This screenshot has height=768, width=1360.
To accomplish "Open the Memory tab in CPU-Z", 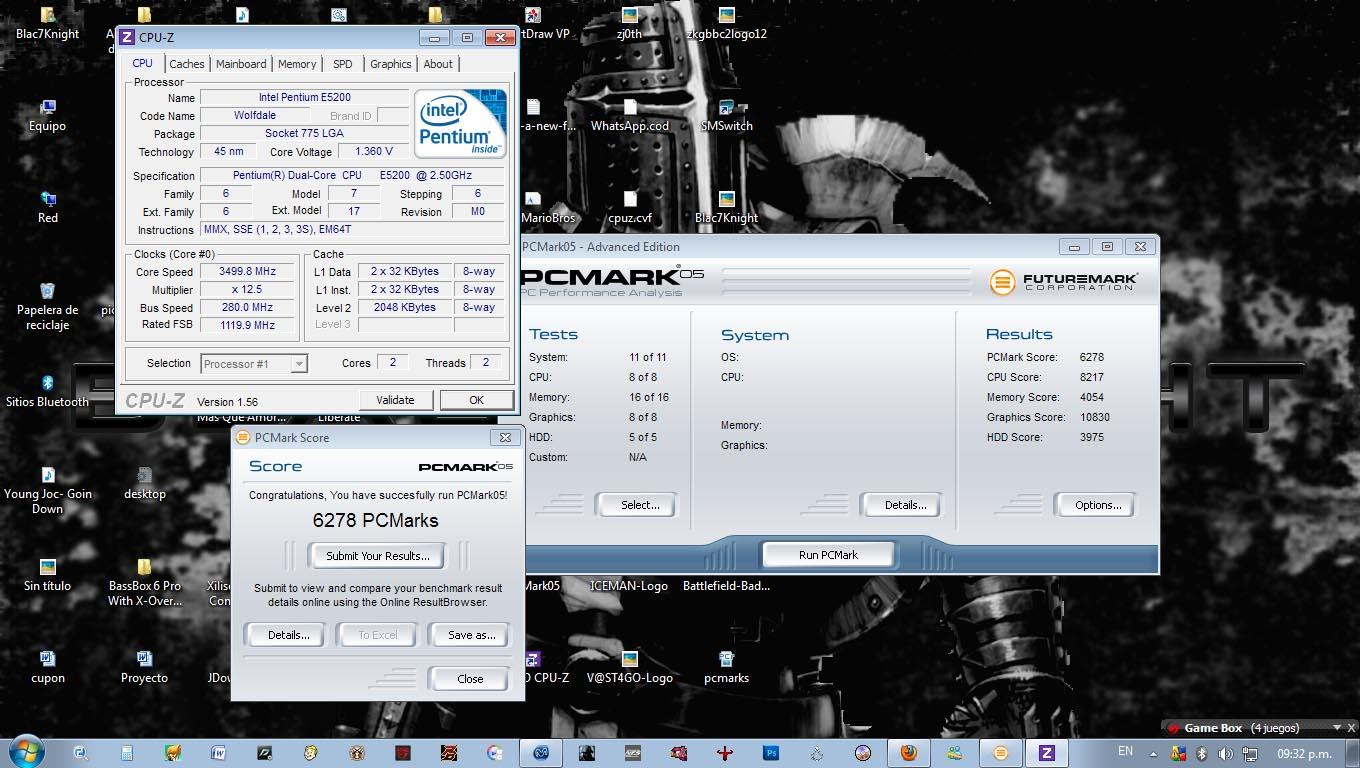I will 297,64.
